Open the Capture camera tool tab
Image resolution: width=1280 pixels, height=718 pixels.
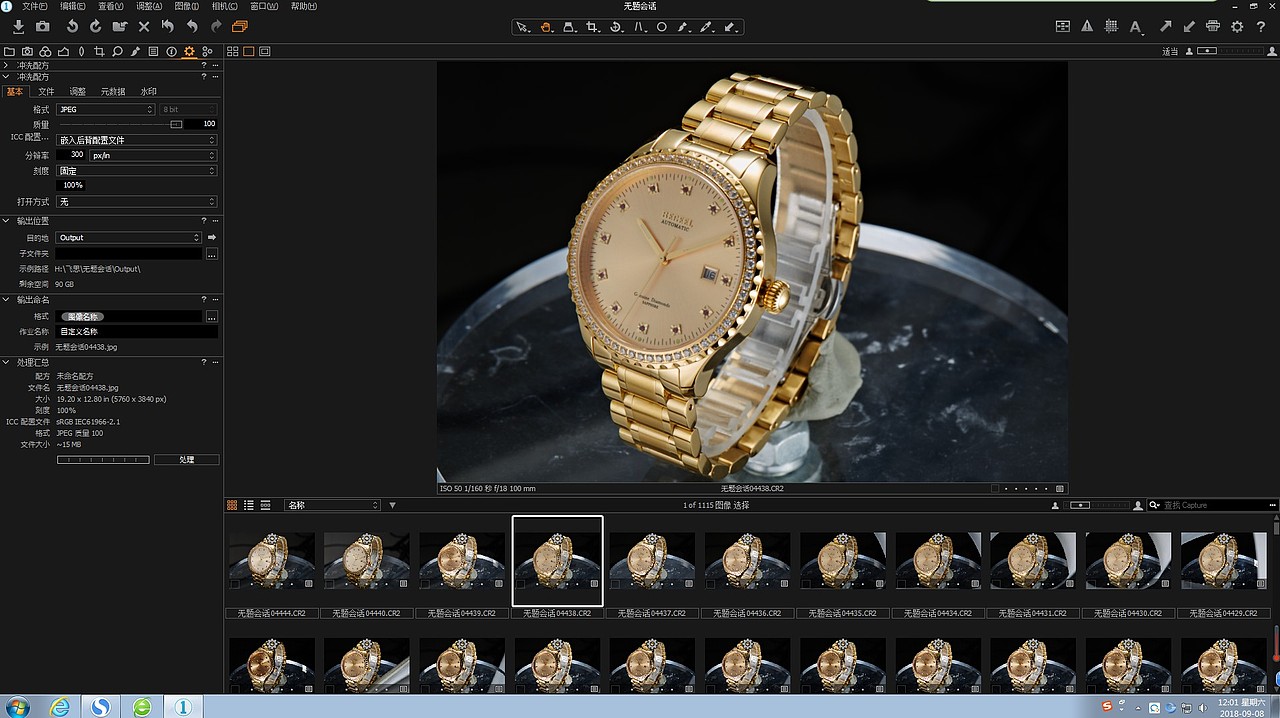click(27, 51)
